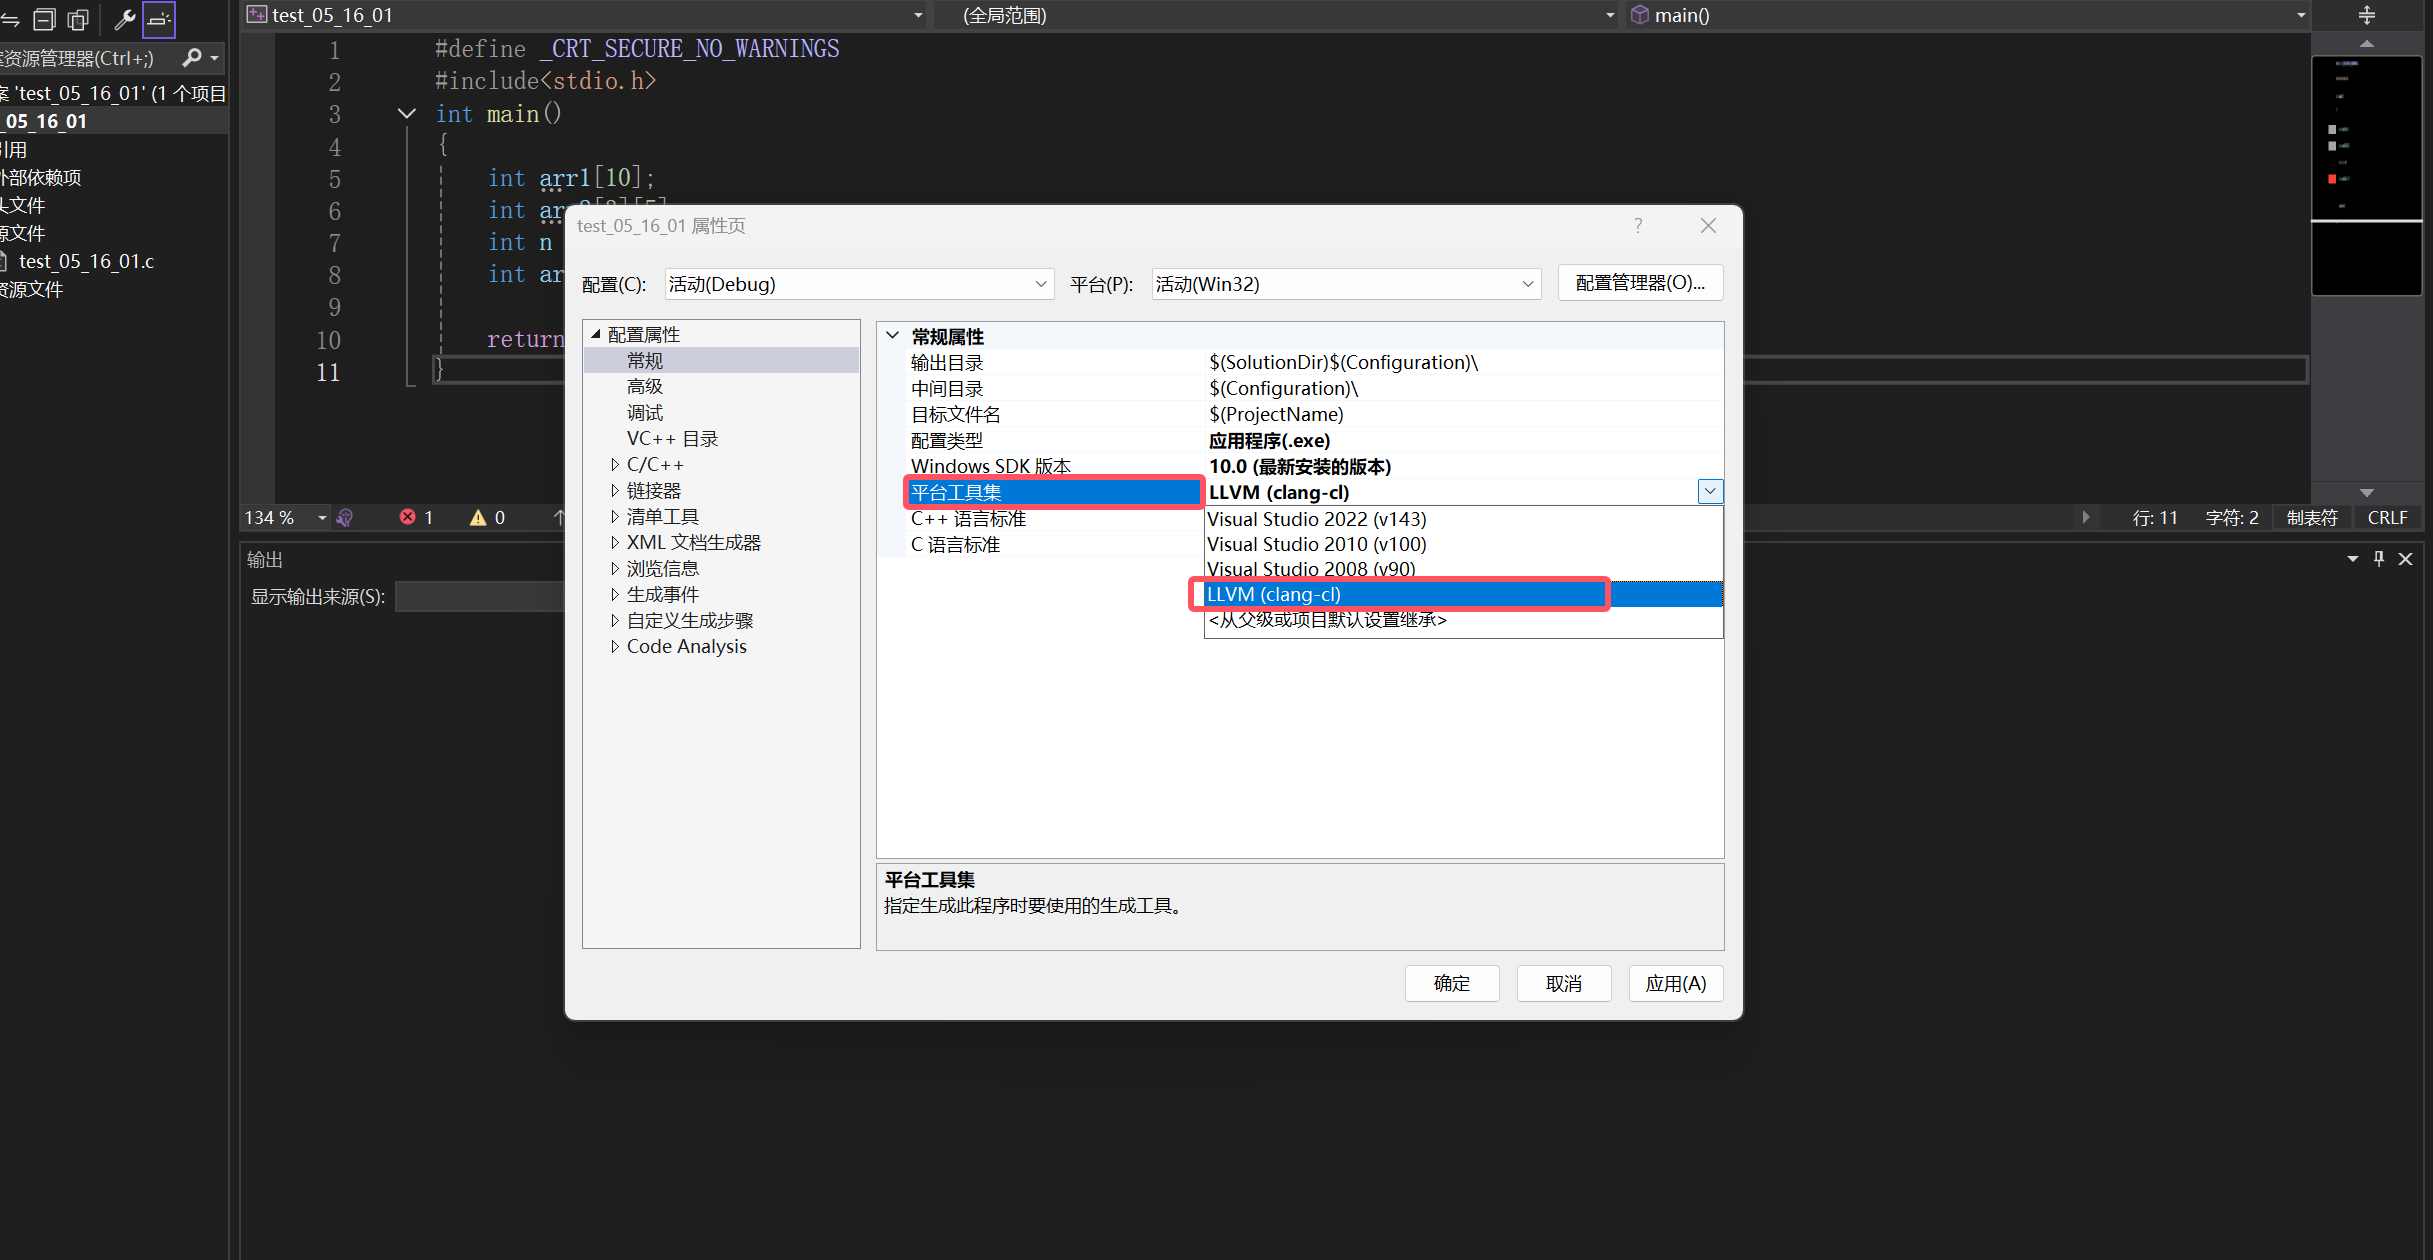2433x1260 pixels.
Task: Open the 平台(P) platform dropdown
Action: [1527, 284]
